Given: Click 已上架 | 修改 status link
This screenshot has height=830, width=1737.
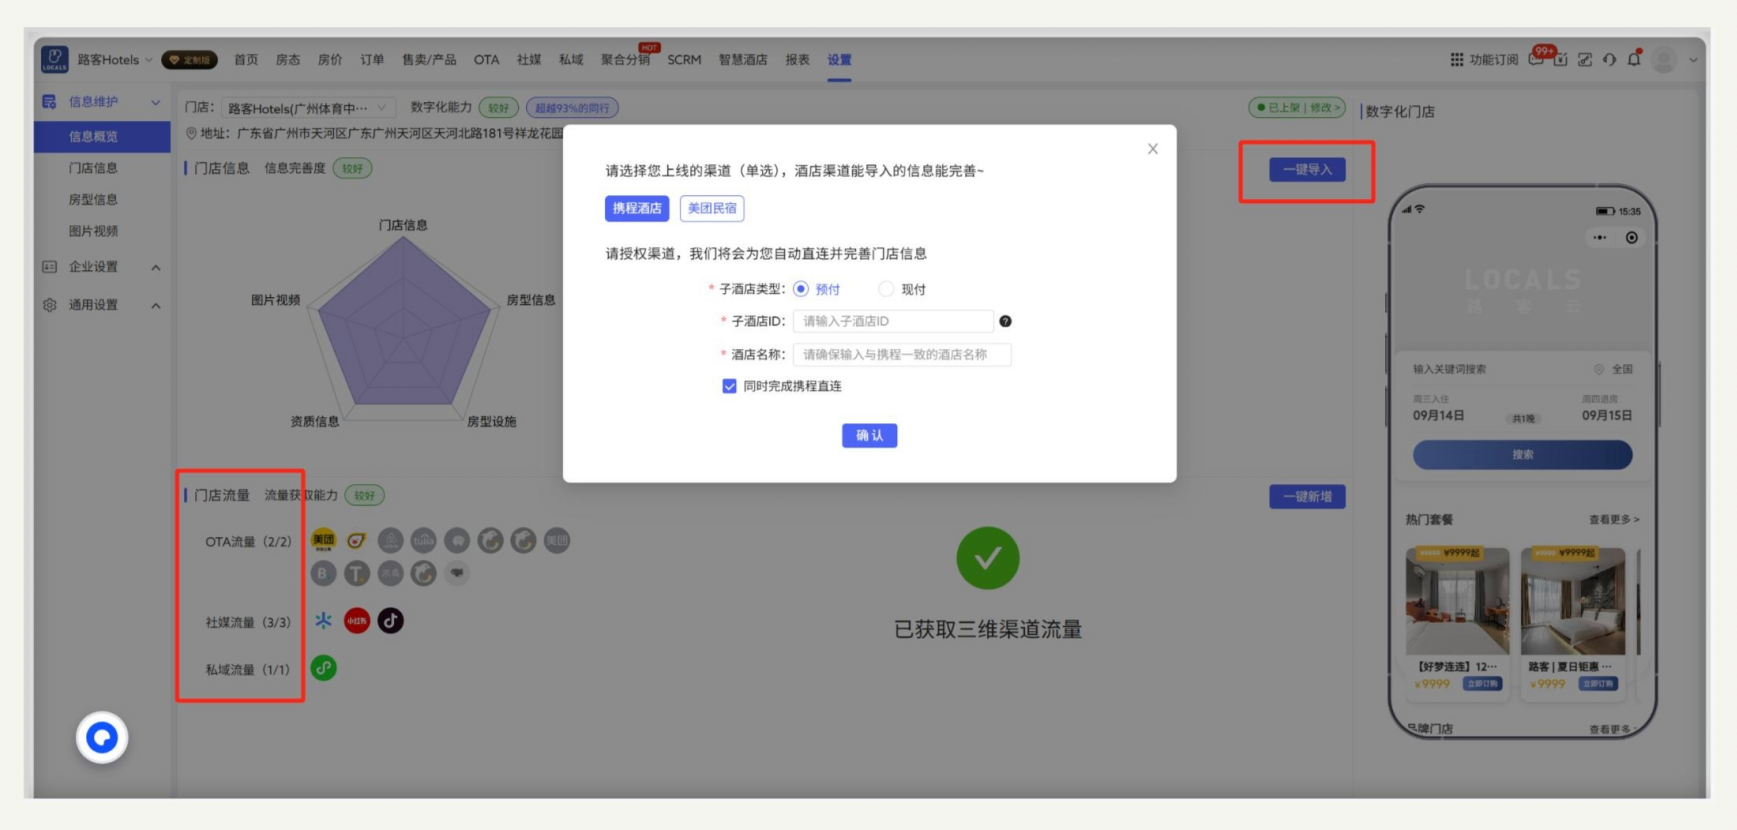Looking at the screenshot, I should click(1297, 107).
